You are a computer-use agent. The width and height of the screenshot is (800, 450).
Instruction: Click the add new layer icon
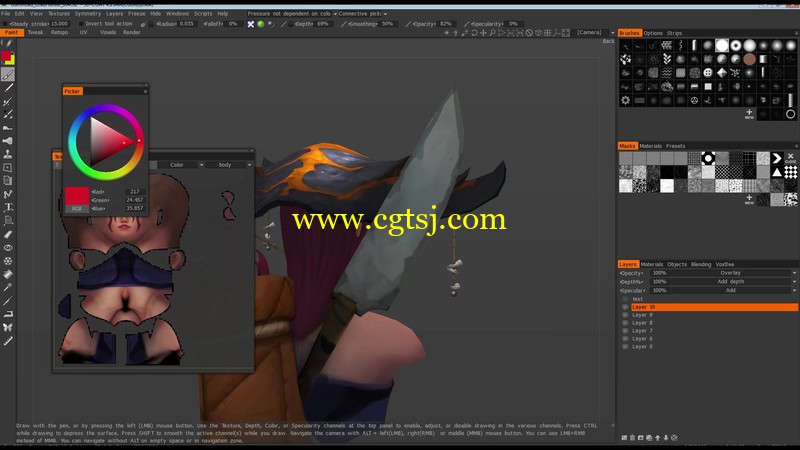624,437
